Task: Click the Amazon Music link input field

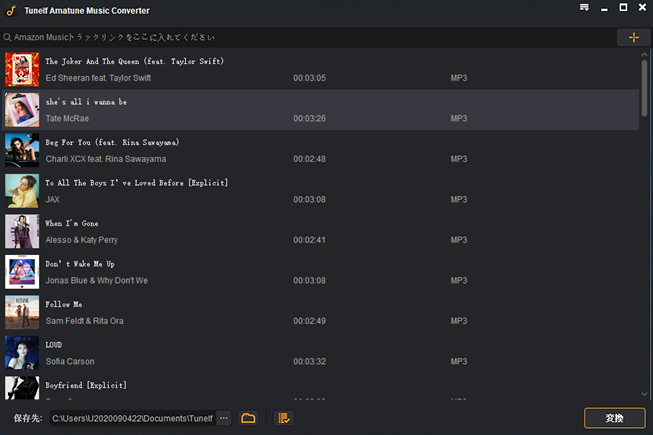Action: click(x=308, y=37)
